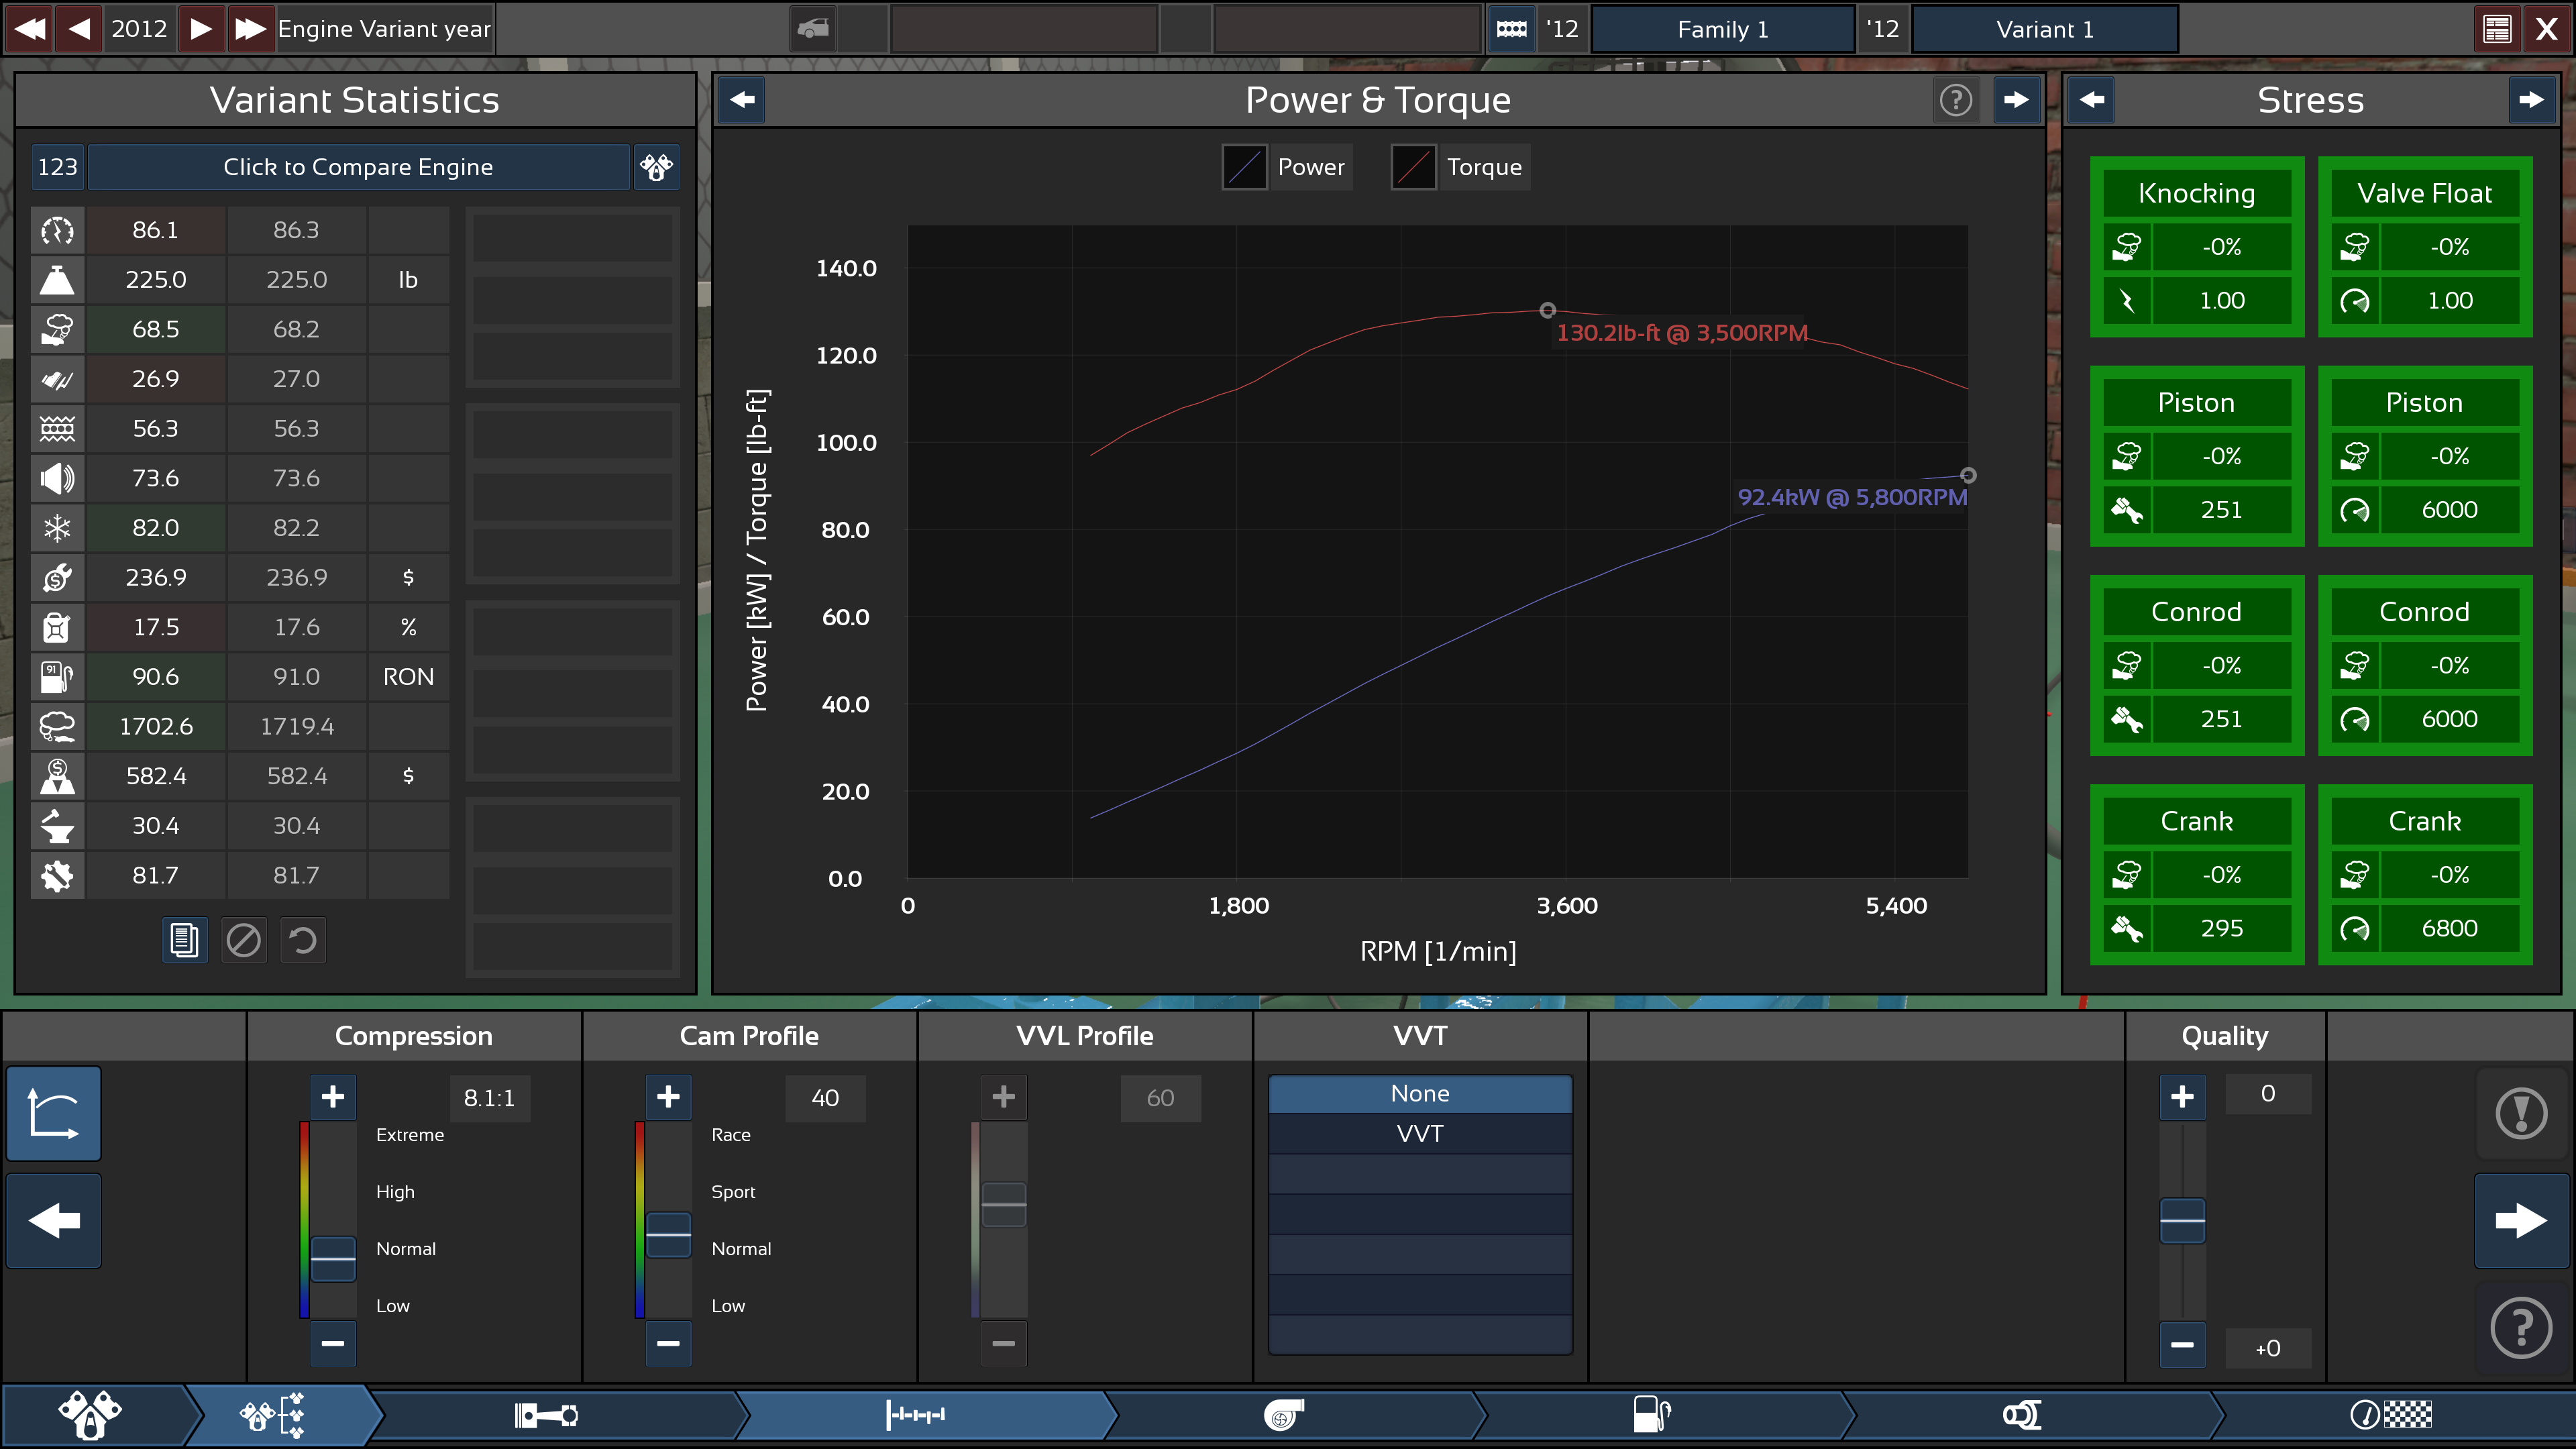This screenshot has width=2576, height=1449.
Task: Step the year back by one
Action: [80, 28]
